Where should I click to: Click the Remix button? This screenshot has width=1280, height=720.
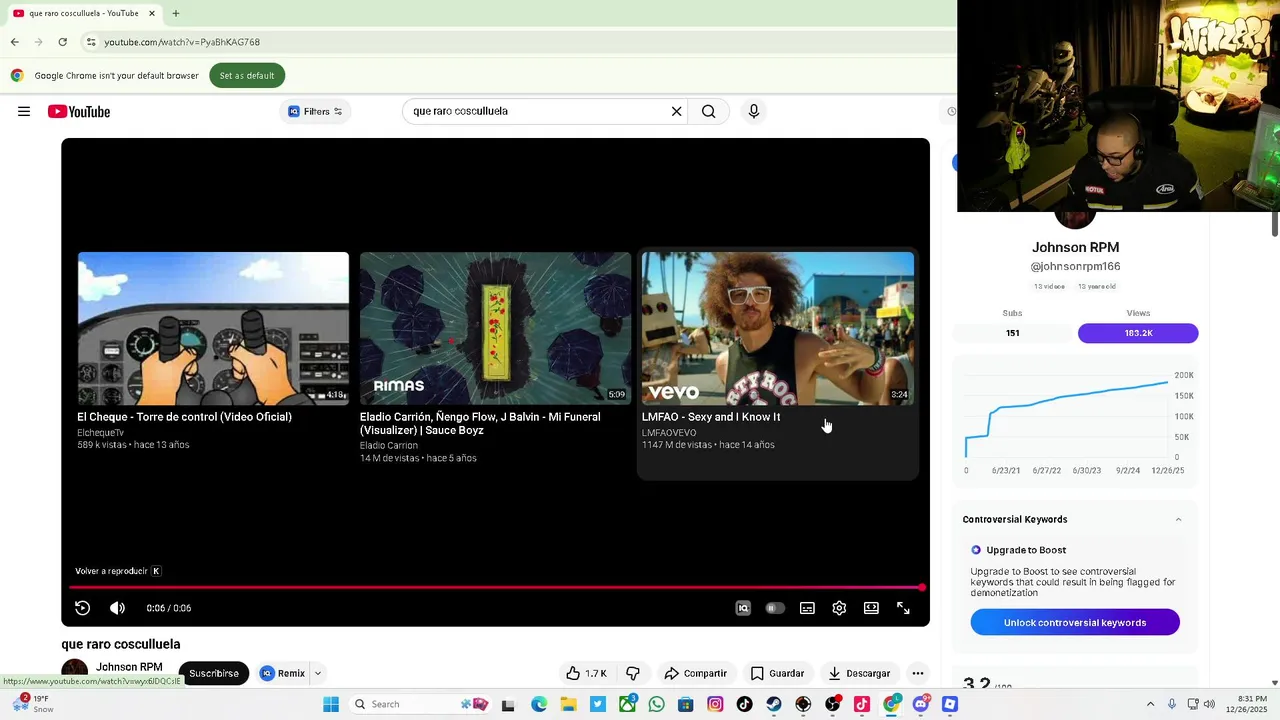point(282,673)
